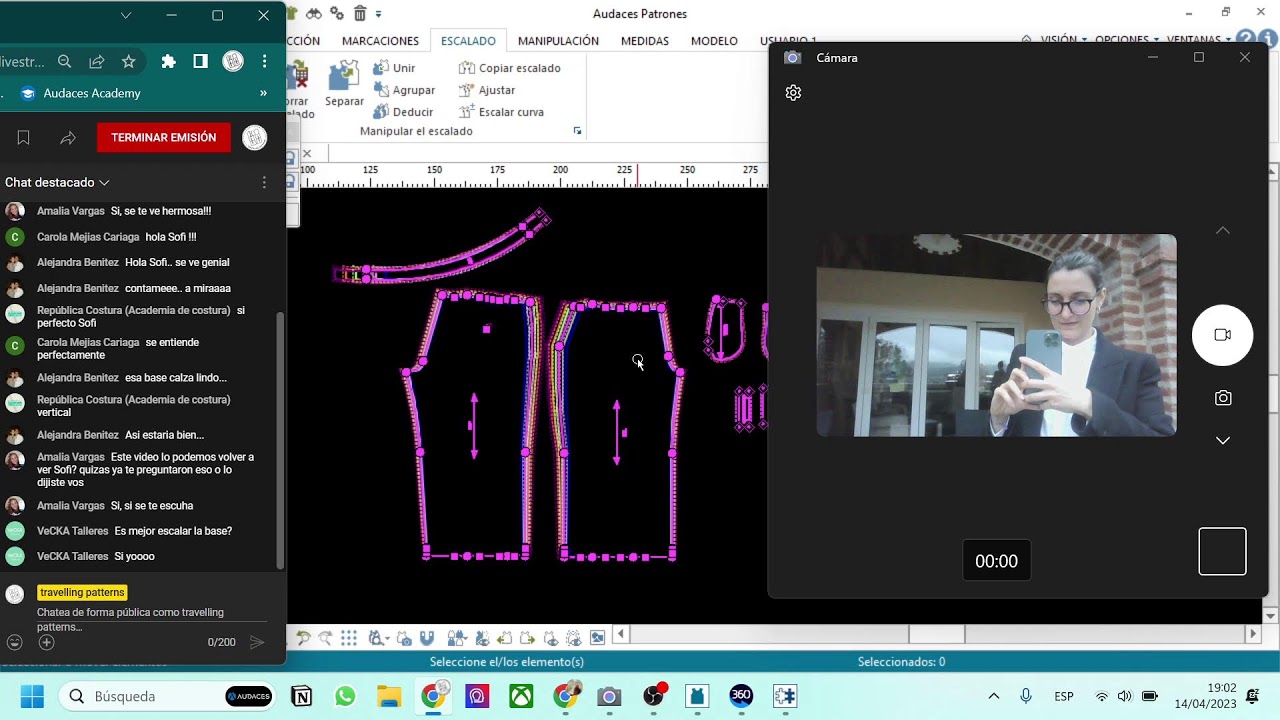
Task: Click the plus icon beside chat emoji button
Action: coord(46,642)
